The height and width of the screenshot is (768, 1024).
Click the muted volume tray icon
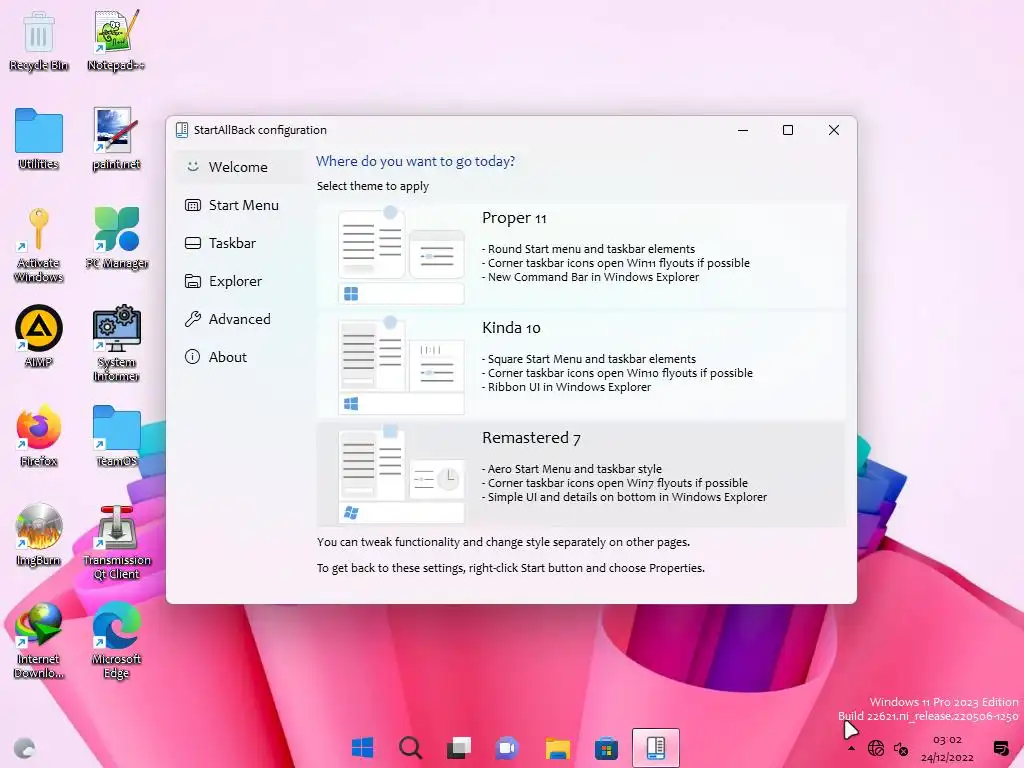(901, 749)
